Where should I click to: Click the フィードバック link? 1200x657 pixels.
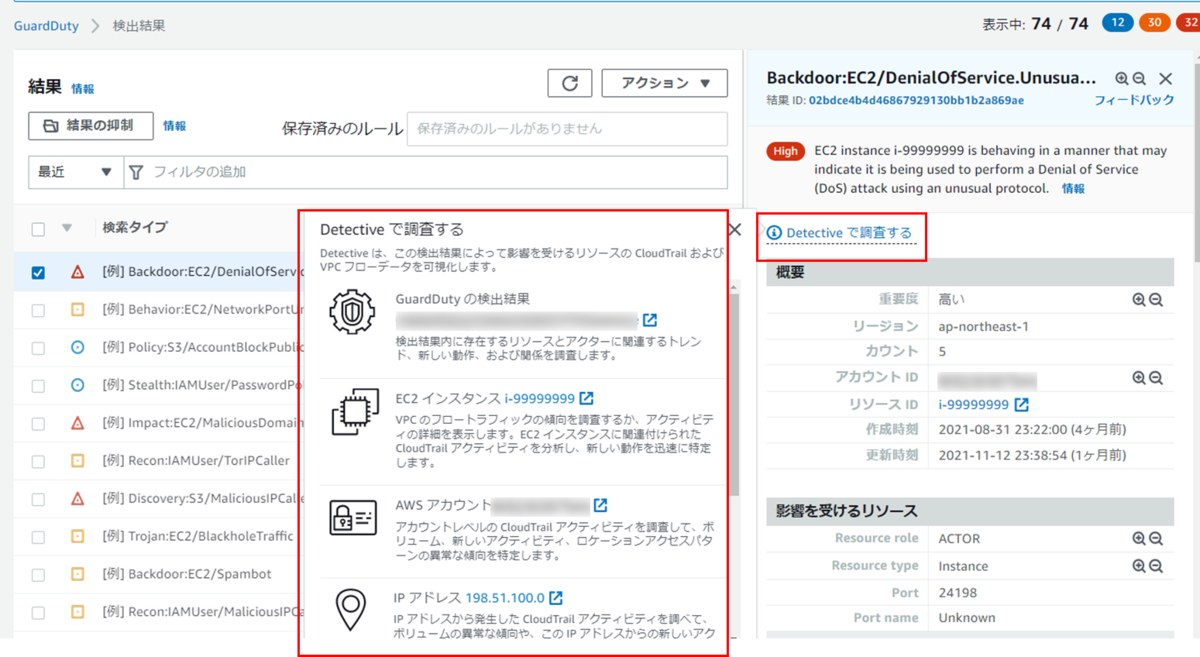pyautogui.click(x=1134, y=101)
